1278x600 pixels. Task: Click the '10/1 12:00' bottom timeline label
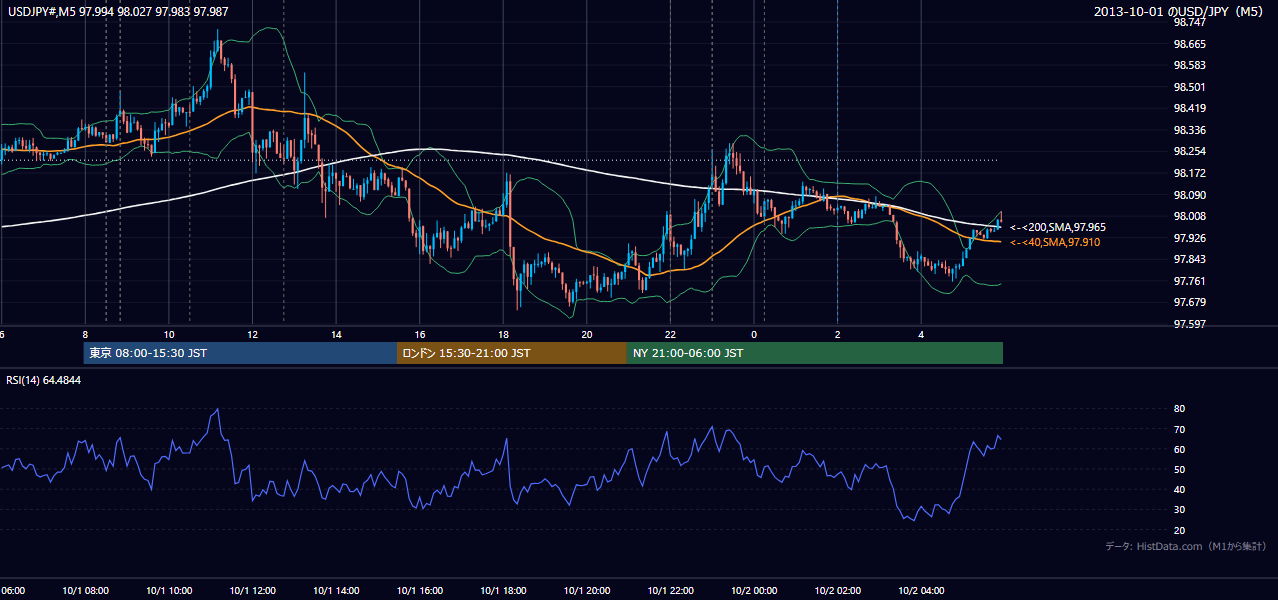click(252, 590)
